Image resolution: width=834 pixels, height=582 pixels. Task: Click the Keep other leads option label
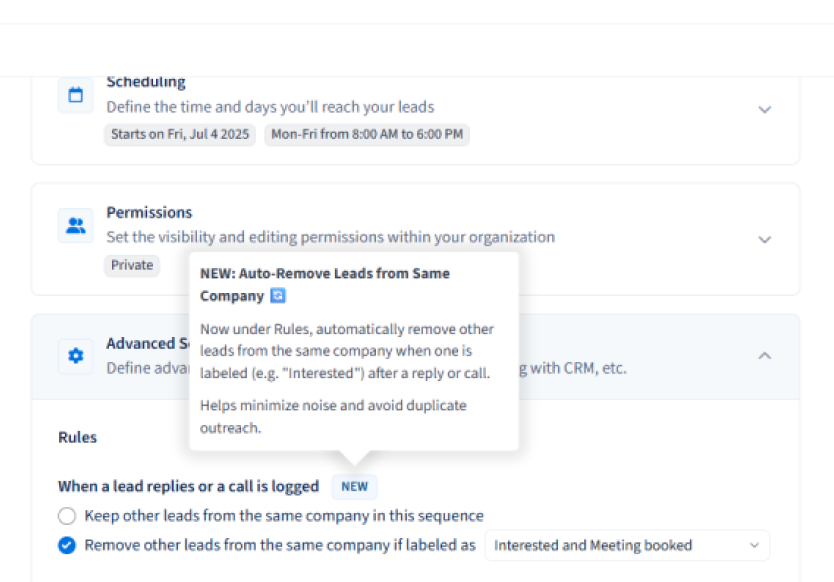point(284,516)
